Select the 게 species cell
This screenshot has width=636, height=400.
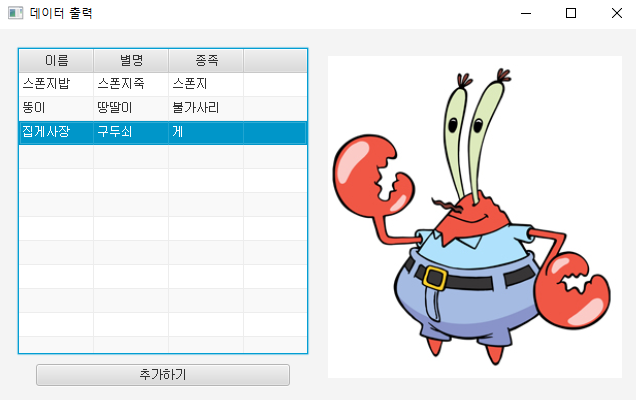tap(206, 132)
